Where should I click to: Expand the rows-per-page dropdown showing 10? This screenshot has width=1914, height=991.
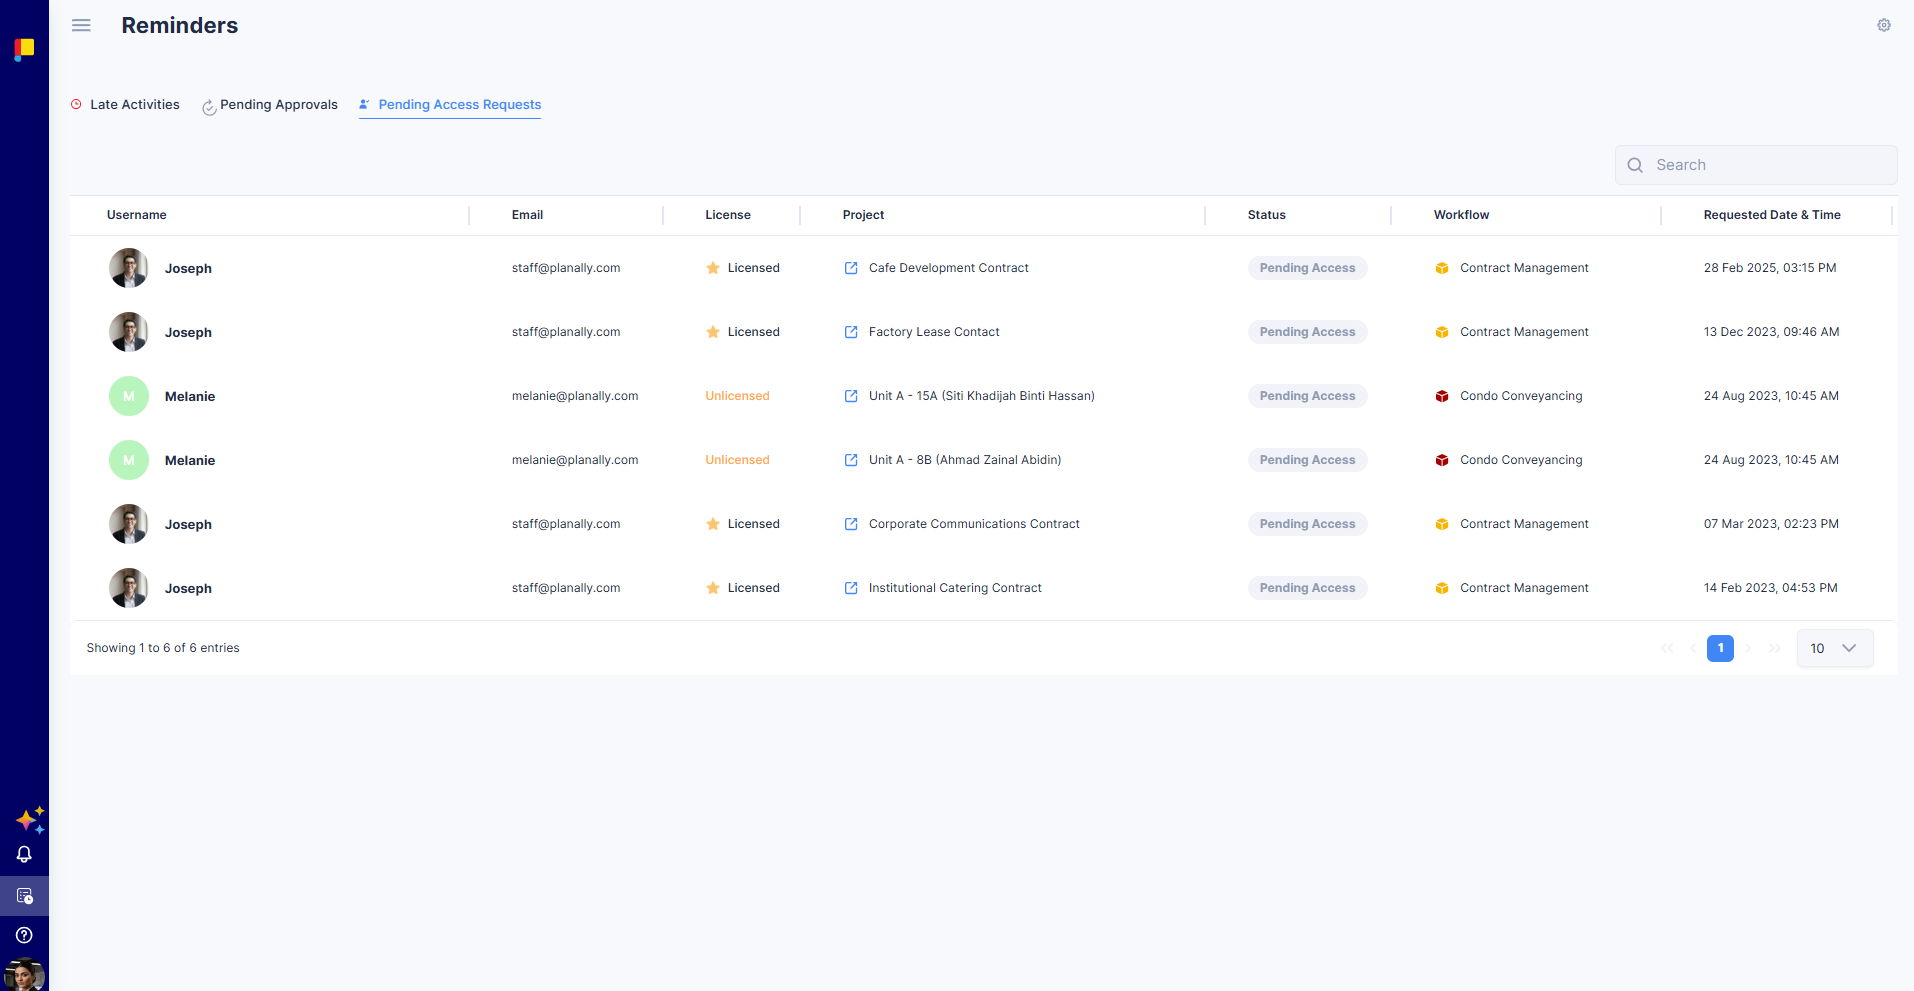1835,648
